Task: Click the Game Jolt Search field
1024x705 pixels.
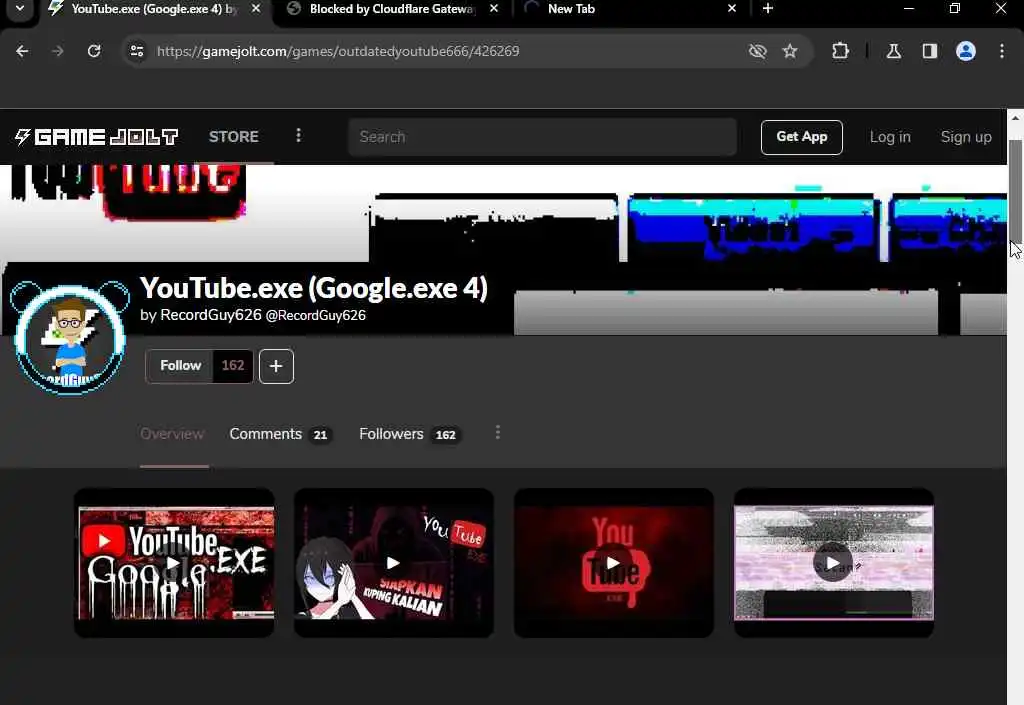Action: coord(542,137)
